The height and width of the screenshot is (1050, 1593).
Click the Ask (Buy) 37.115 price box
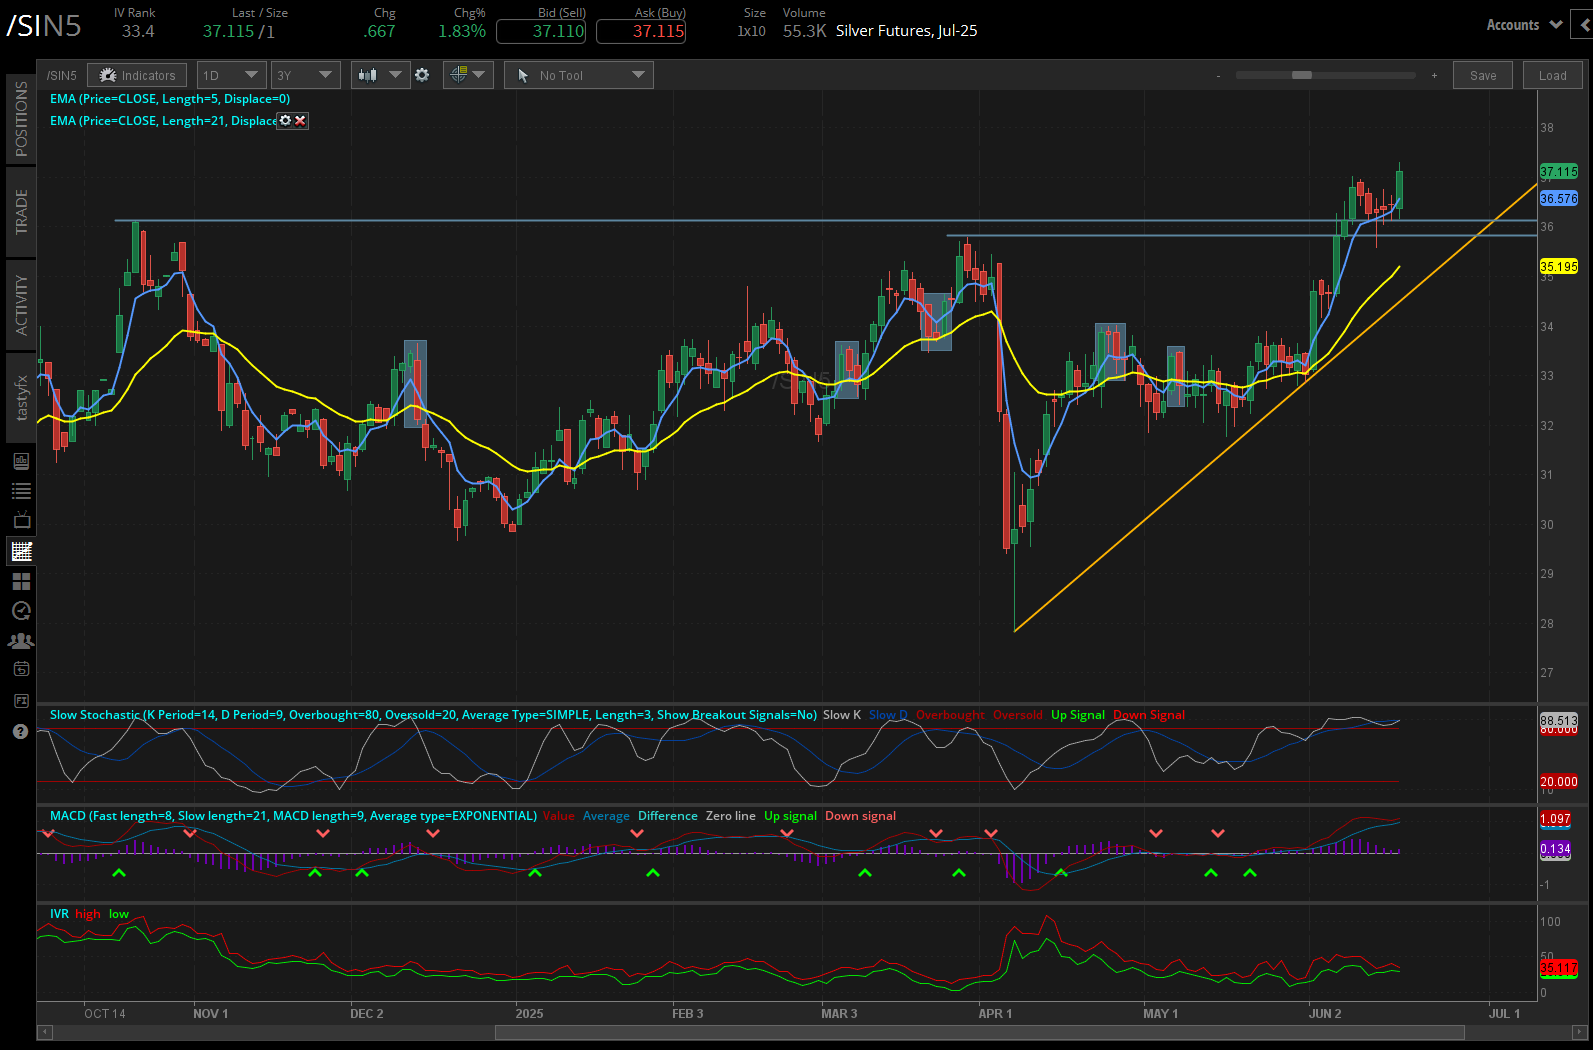641,31
